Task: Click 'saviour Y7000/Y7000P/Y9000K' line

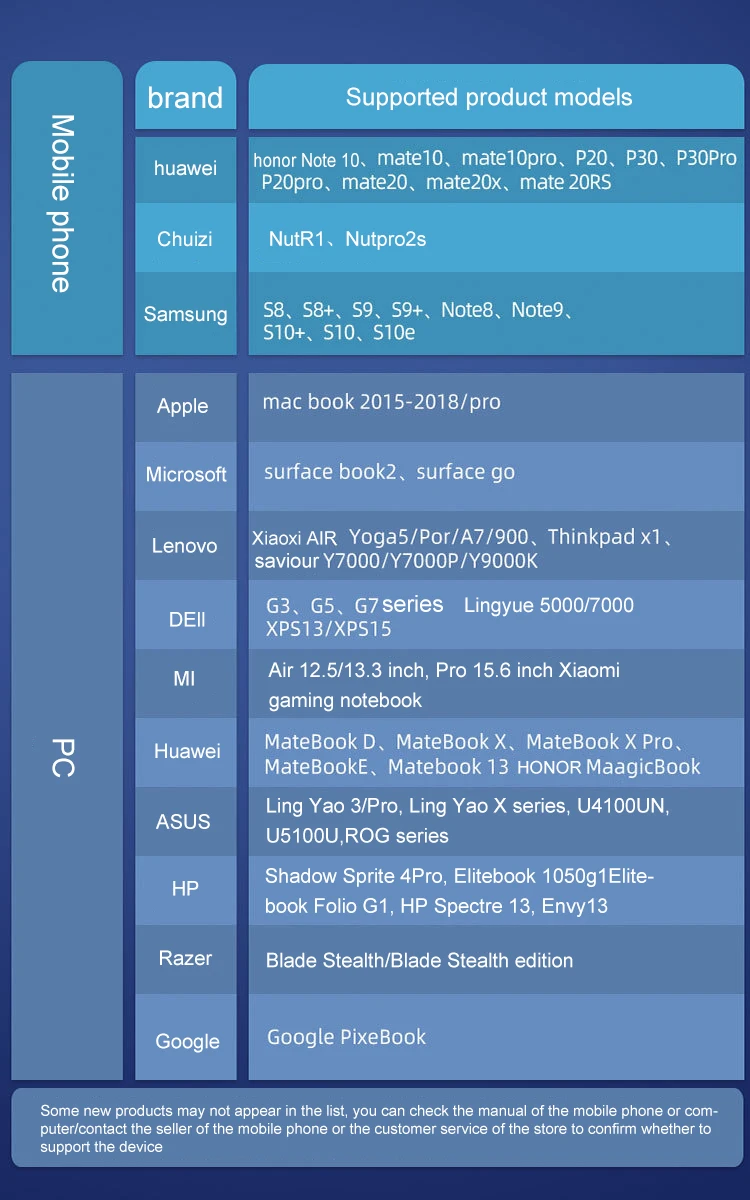Action: [x=396, y=561]
